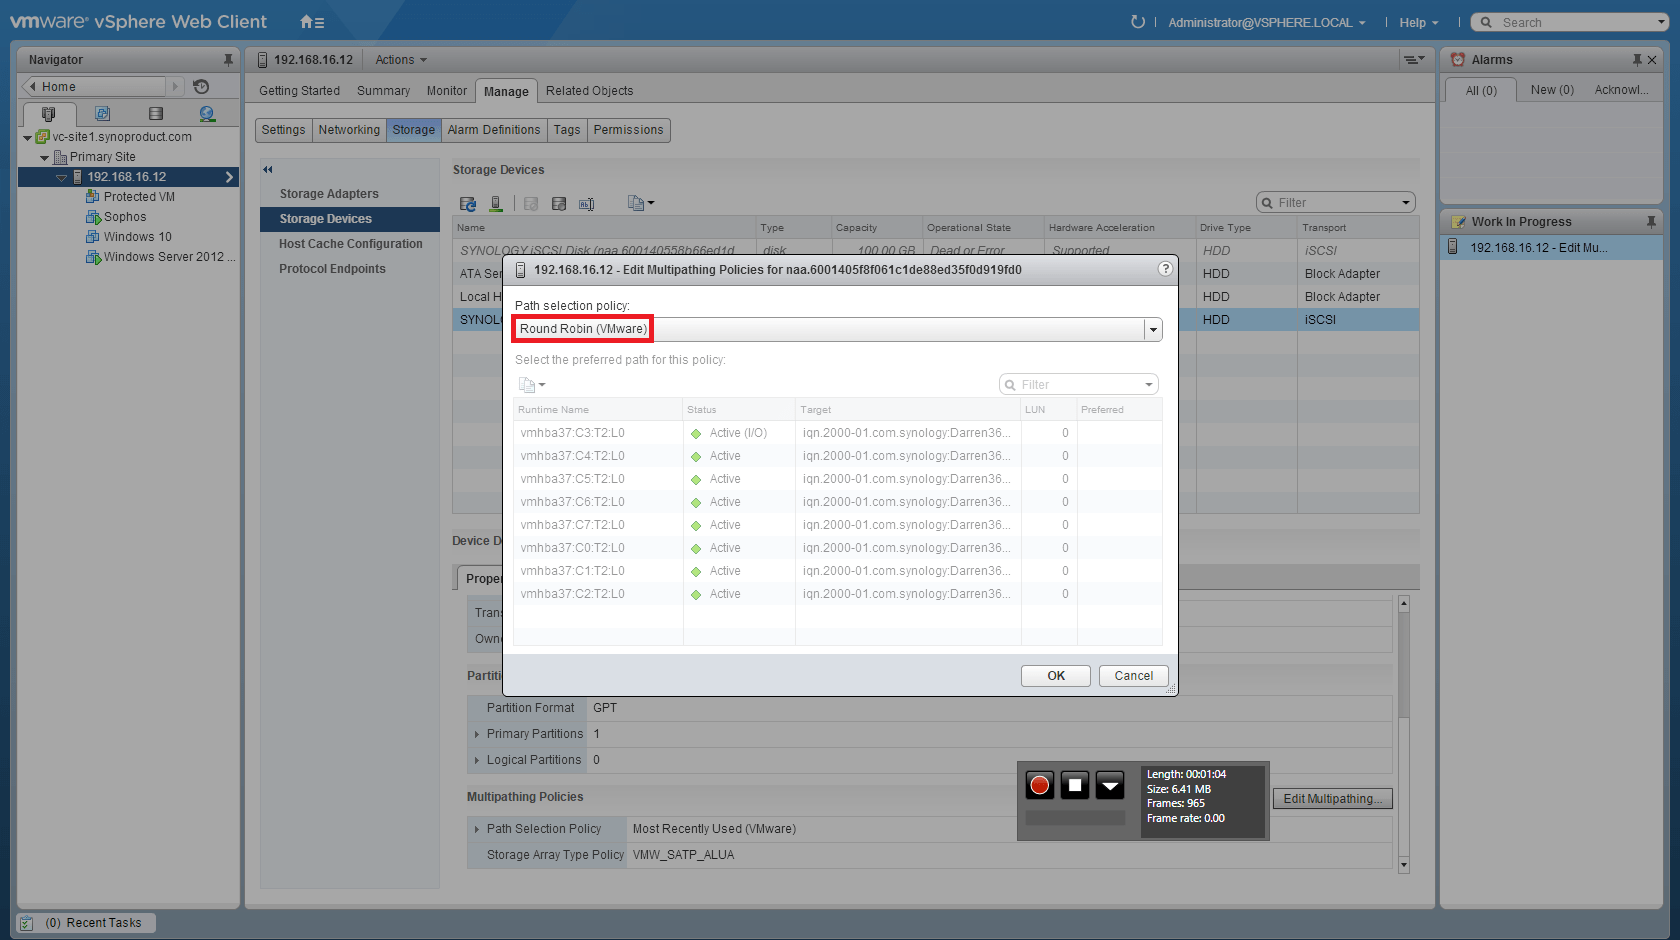Stop the screen recording
The image size is (1680, 940).
click(x=1075, y=786)
